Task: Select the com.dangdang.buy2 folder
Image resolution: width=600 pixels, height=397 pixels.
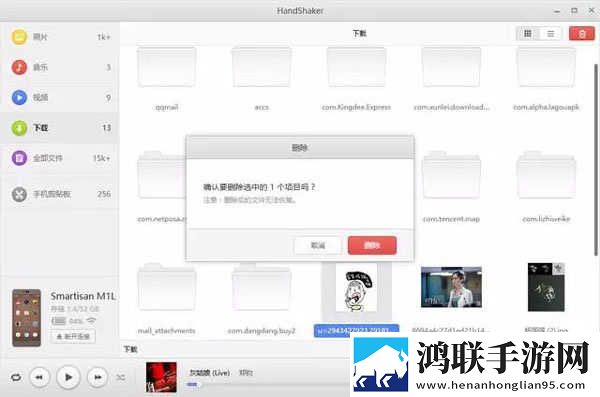Action: pyautogui.click(x=261, y=287)
